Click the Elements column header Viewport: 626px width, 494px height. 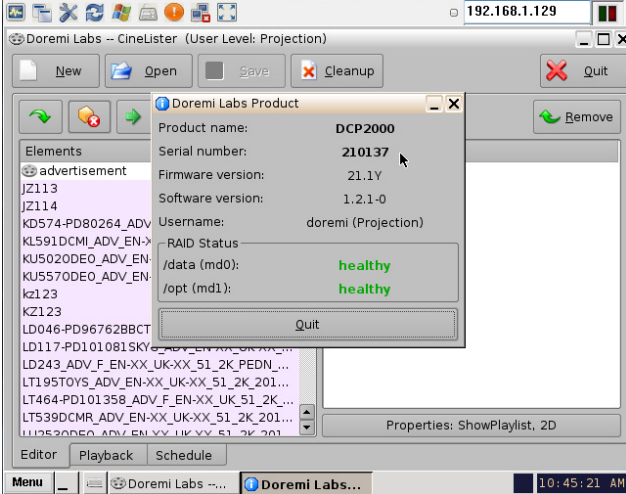coord(86,151)
